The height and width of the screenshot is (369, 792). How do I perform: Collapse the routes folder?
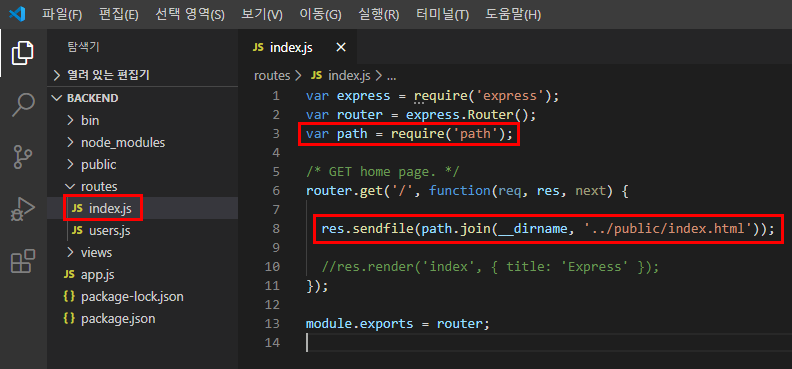click(143, 186)
